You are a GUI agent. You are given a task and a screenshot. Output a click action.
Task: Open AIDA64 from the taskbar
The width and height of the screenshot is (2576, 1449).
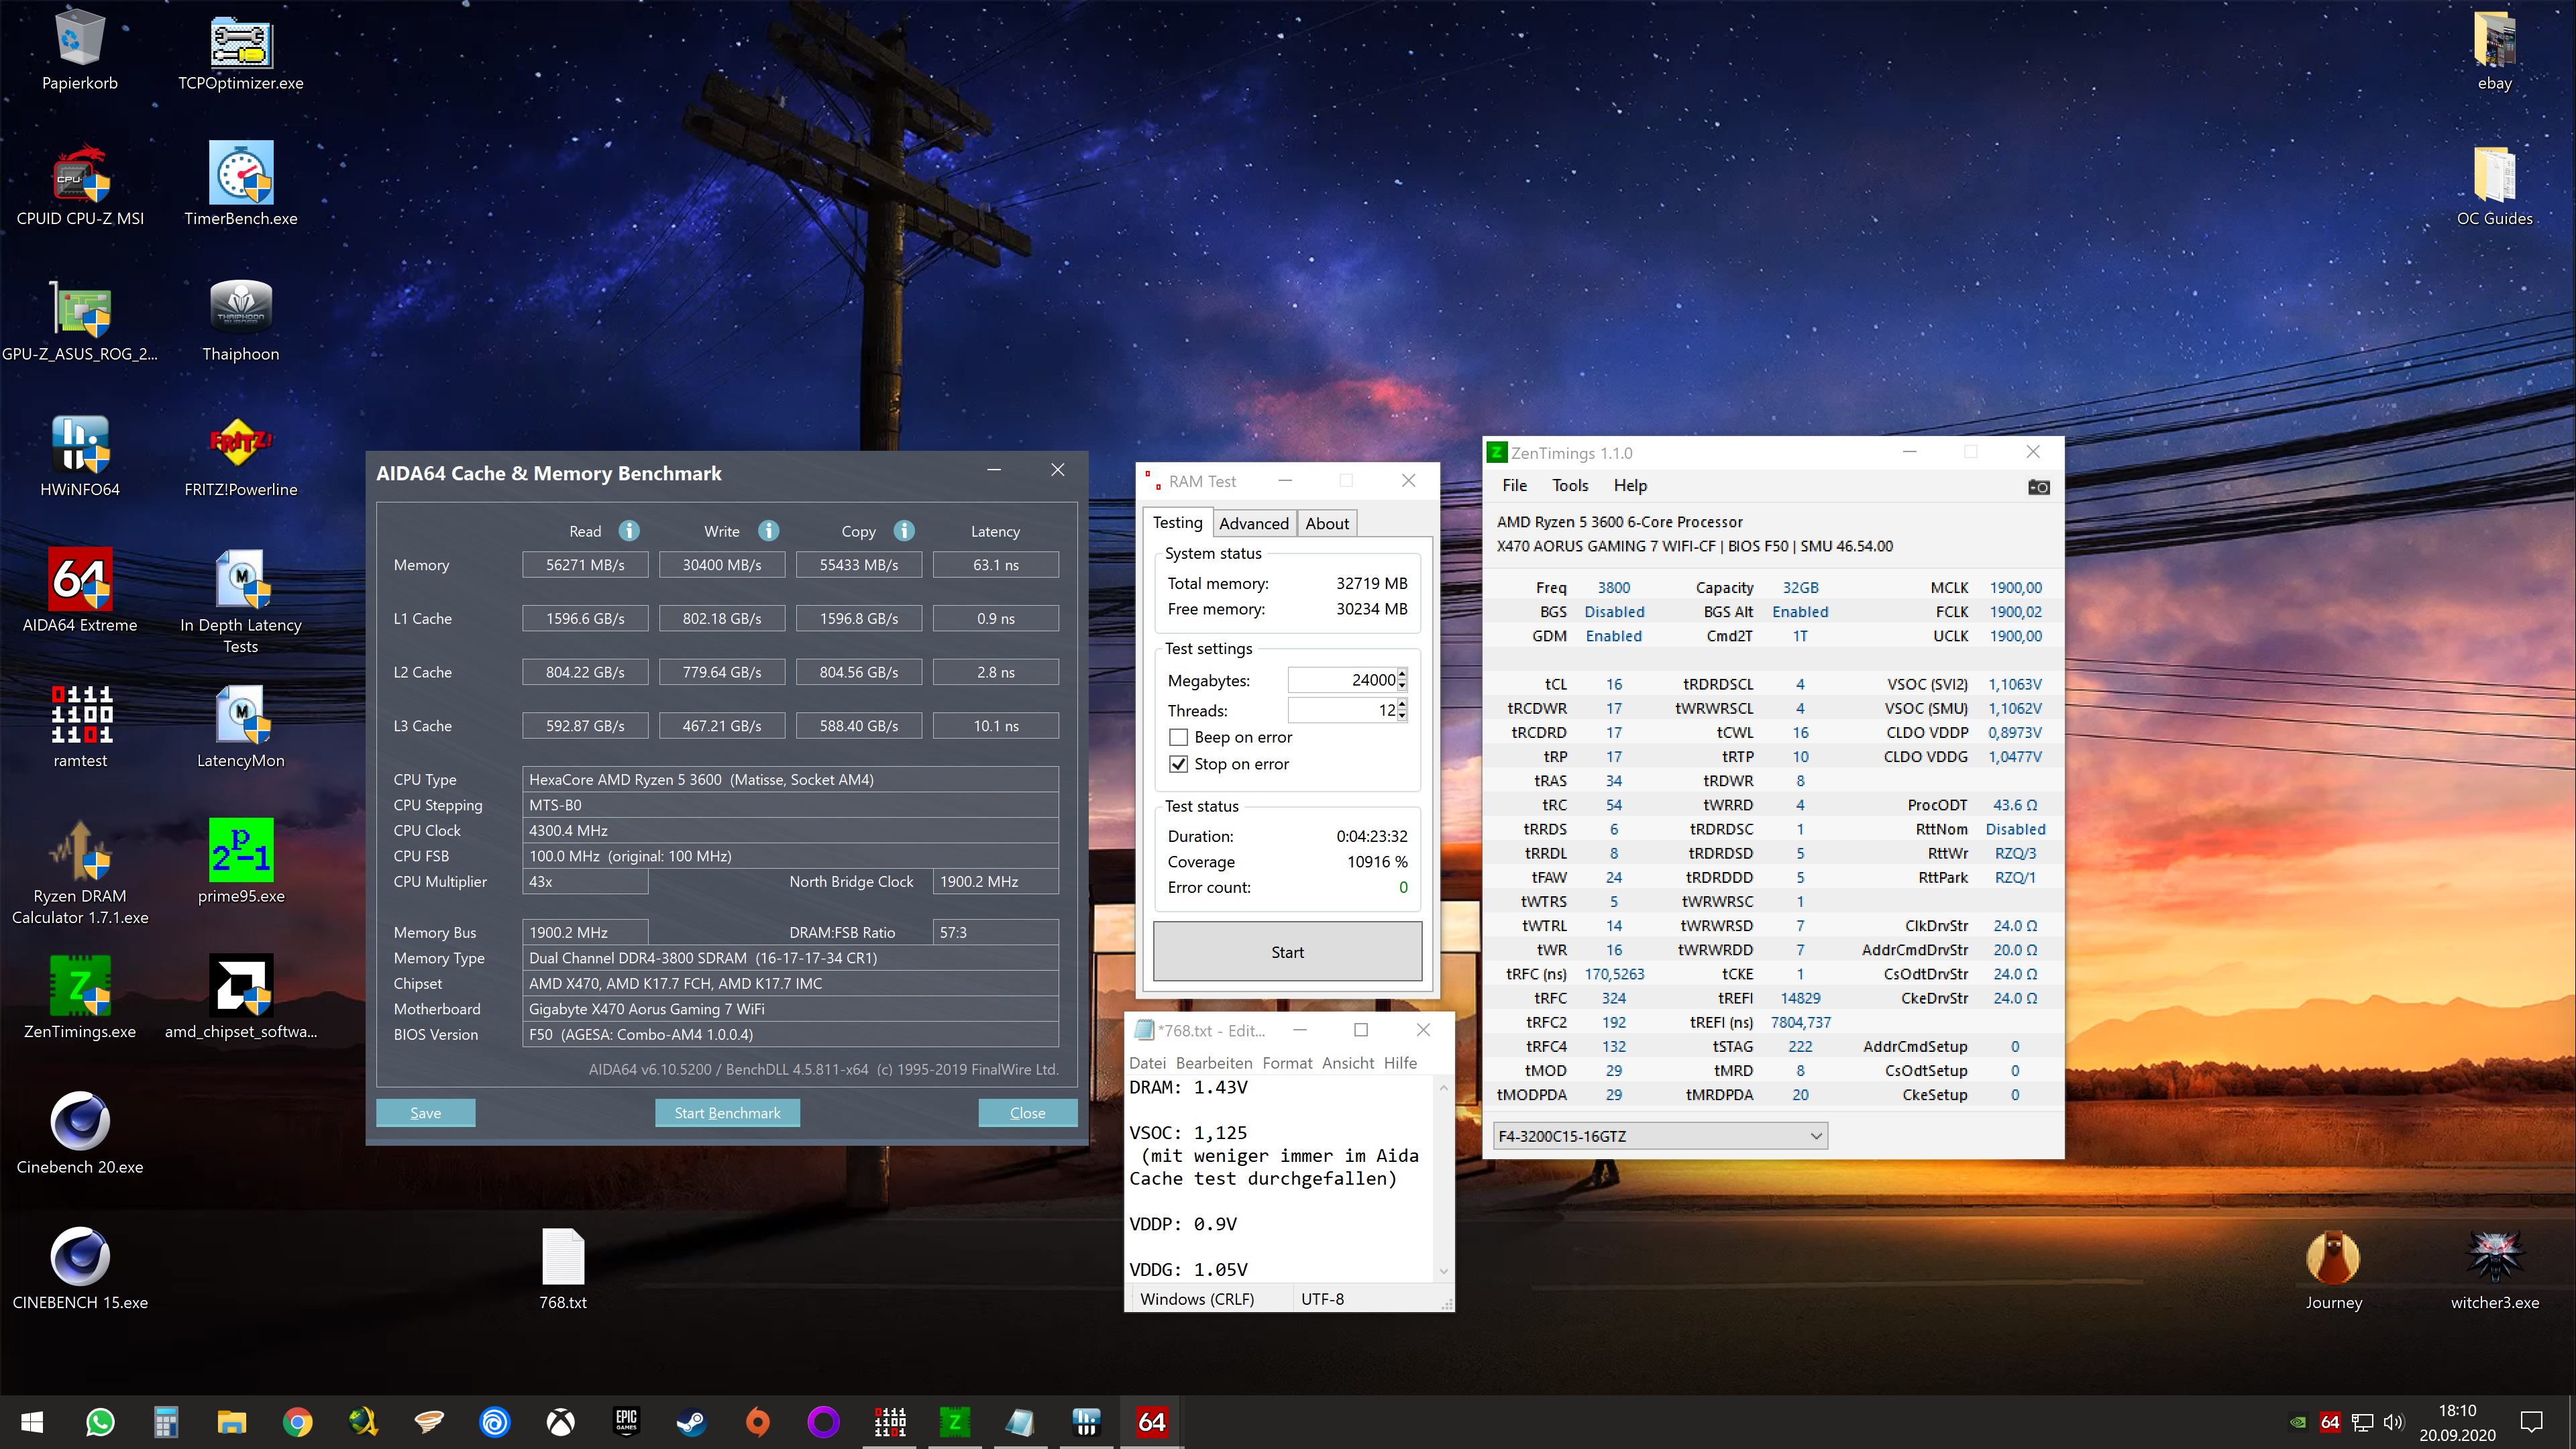[x=1151, y=1421]
